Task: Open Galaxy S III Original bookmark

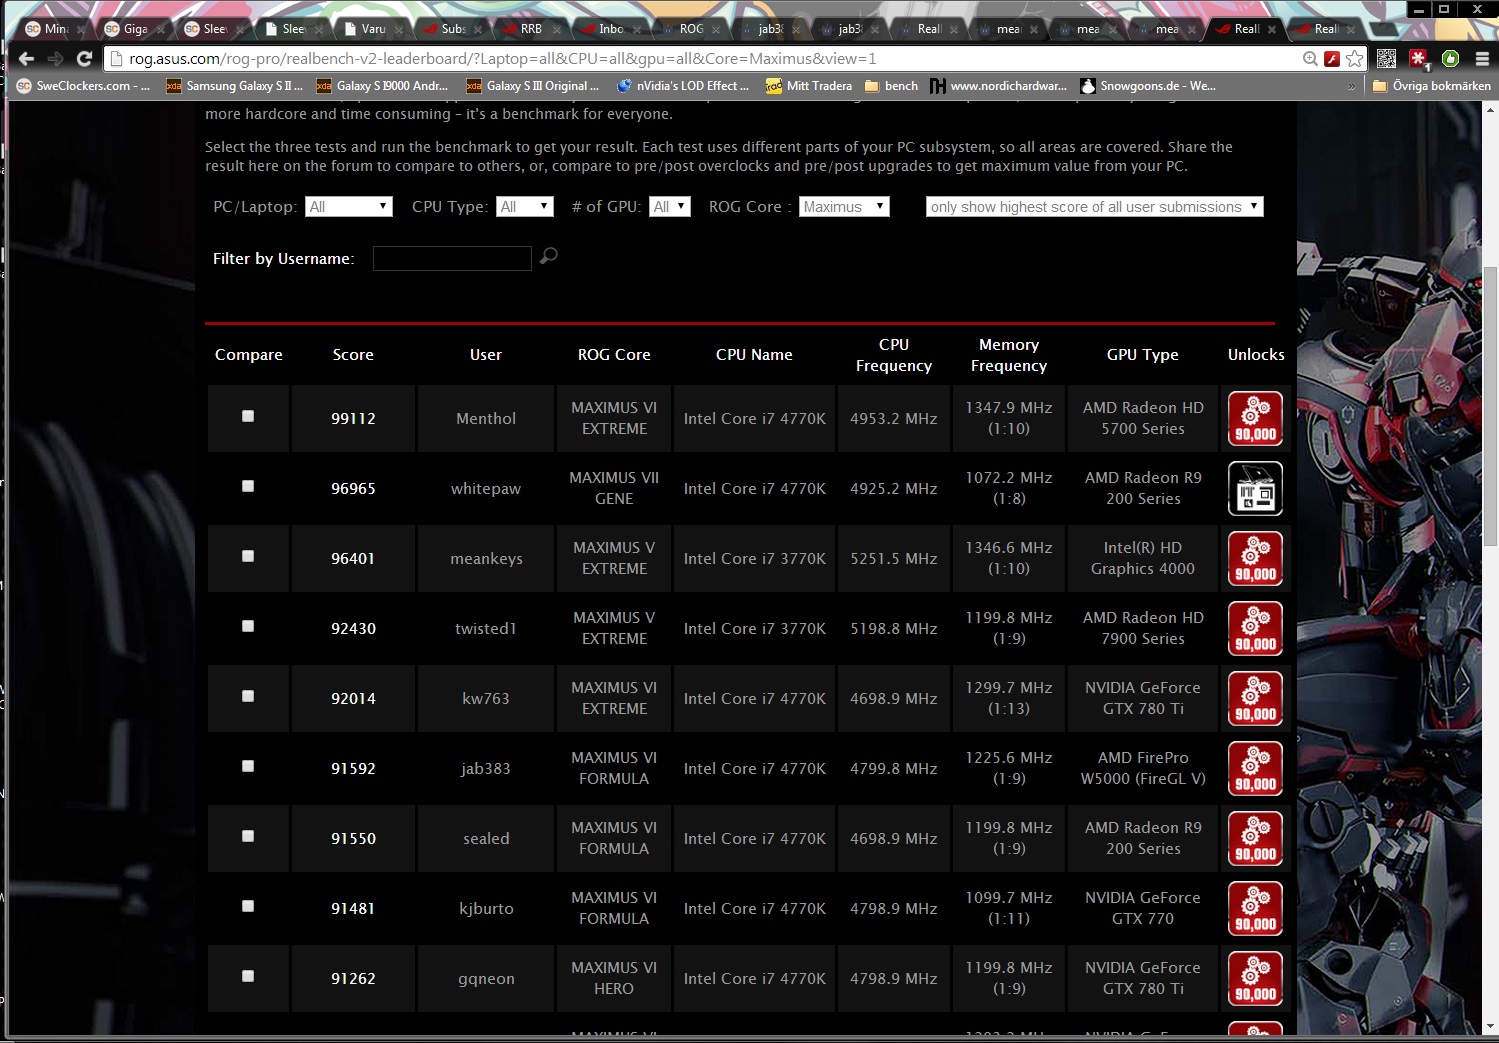Action: point(532,86)
